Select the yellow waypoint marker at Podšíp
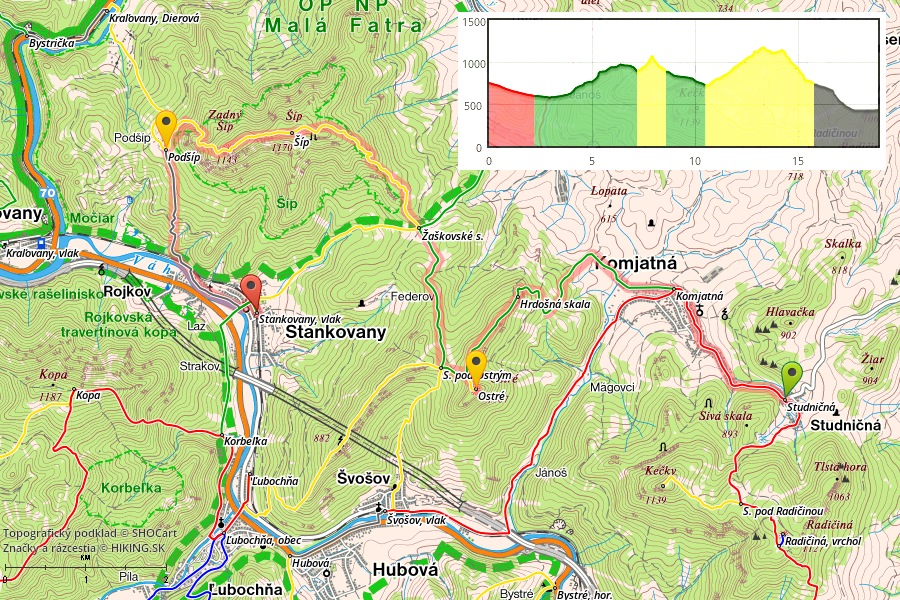The image size is (900, 600). pyautogui.click(x=167, y=129)
